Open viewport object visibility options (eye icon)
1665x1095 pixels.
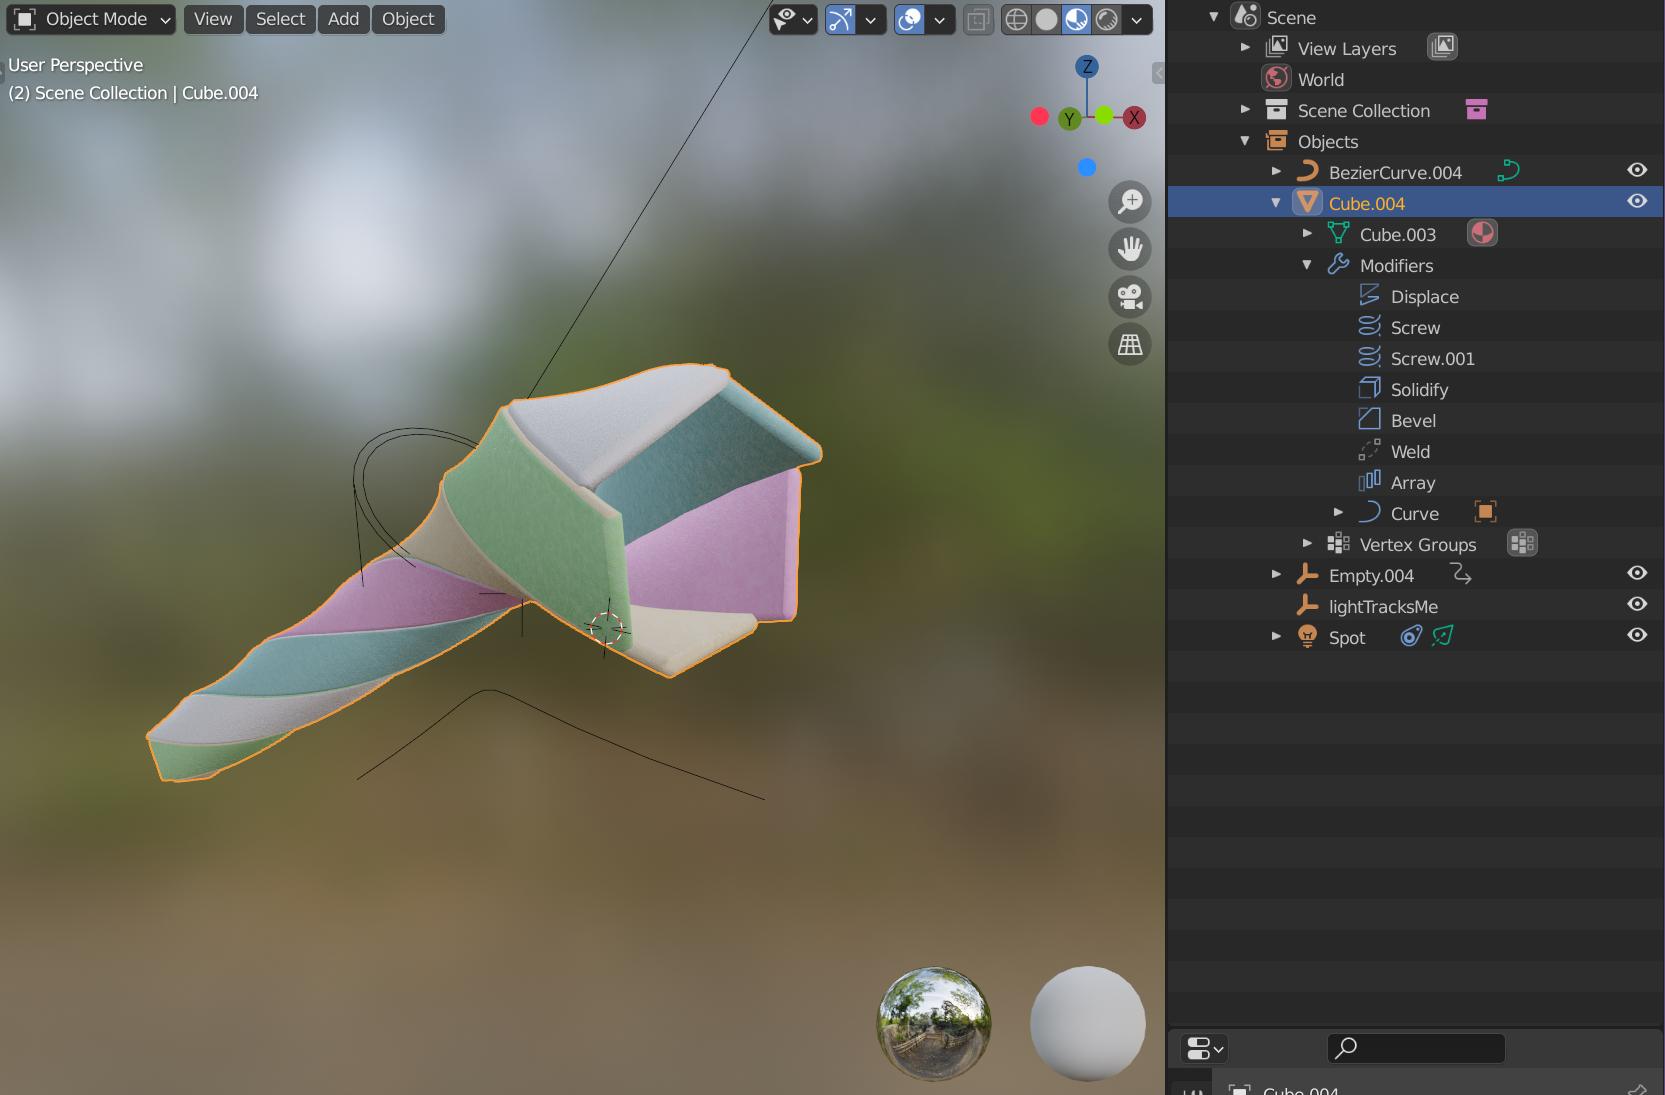coord(793,19)
